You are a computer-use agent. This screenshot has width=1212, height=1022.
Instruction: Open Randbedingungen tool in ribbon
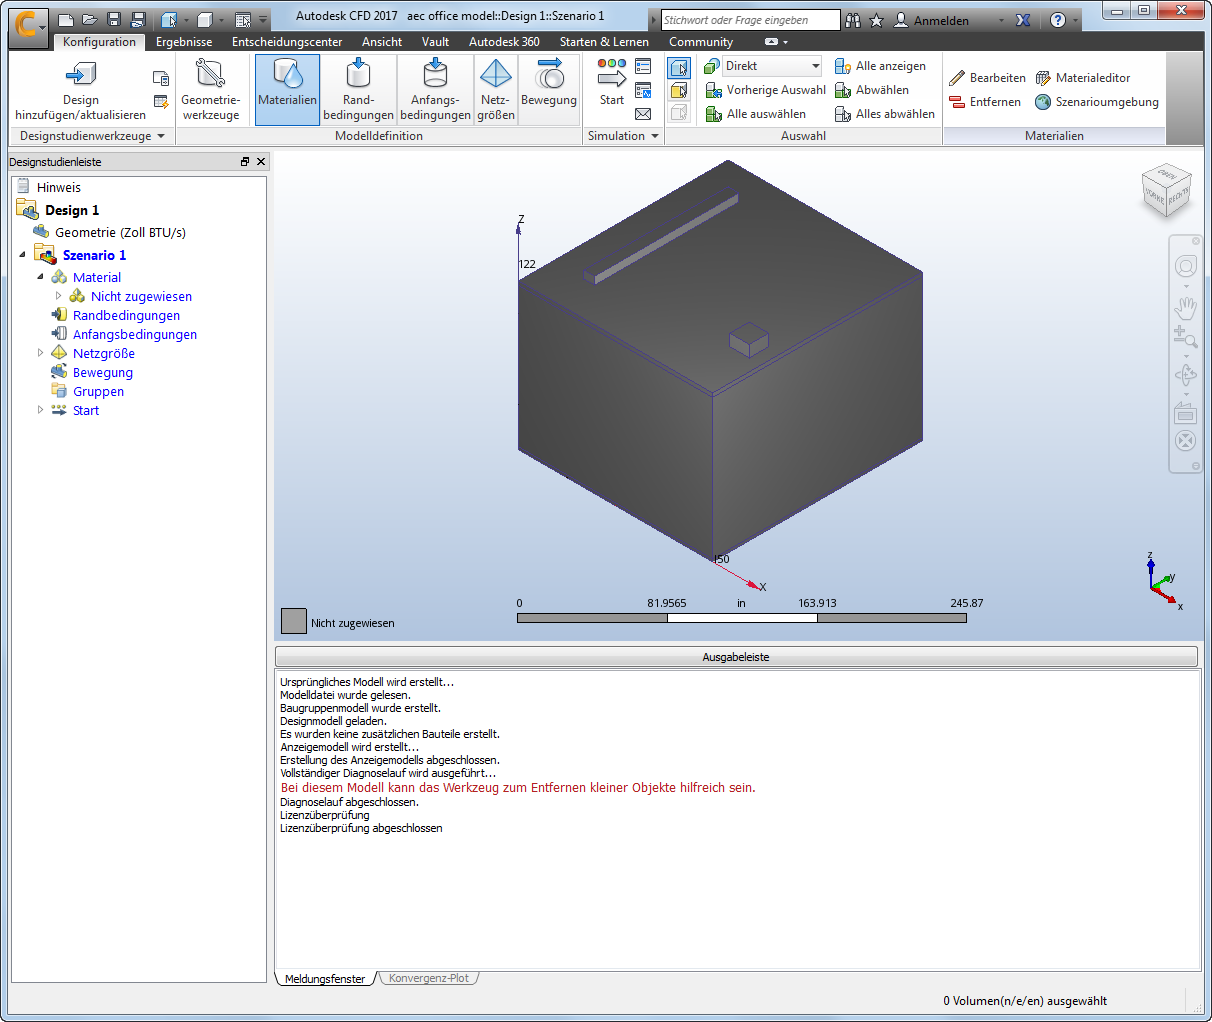coord(358,89)
